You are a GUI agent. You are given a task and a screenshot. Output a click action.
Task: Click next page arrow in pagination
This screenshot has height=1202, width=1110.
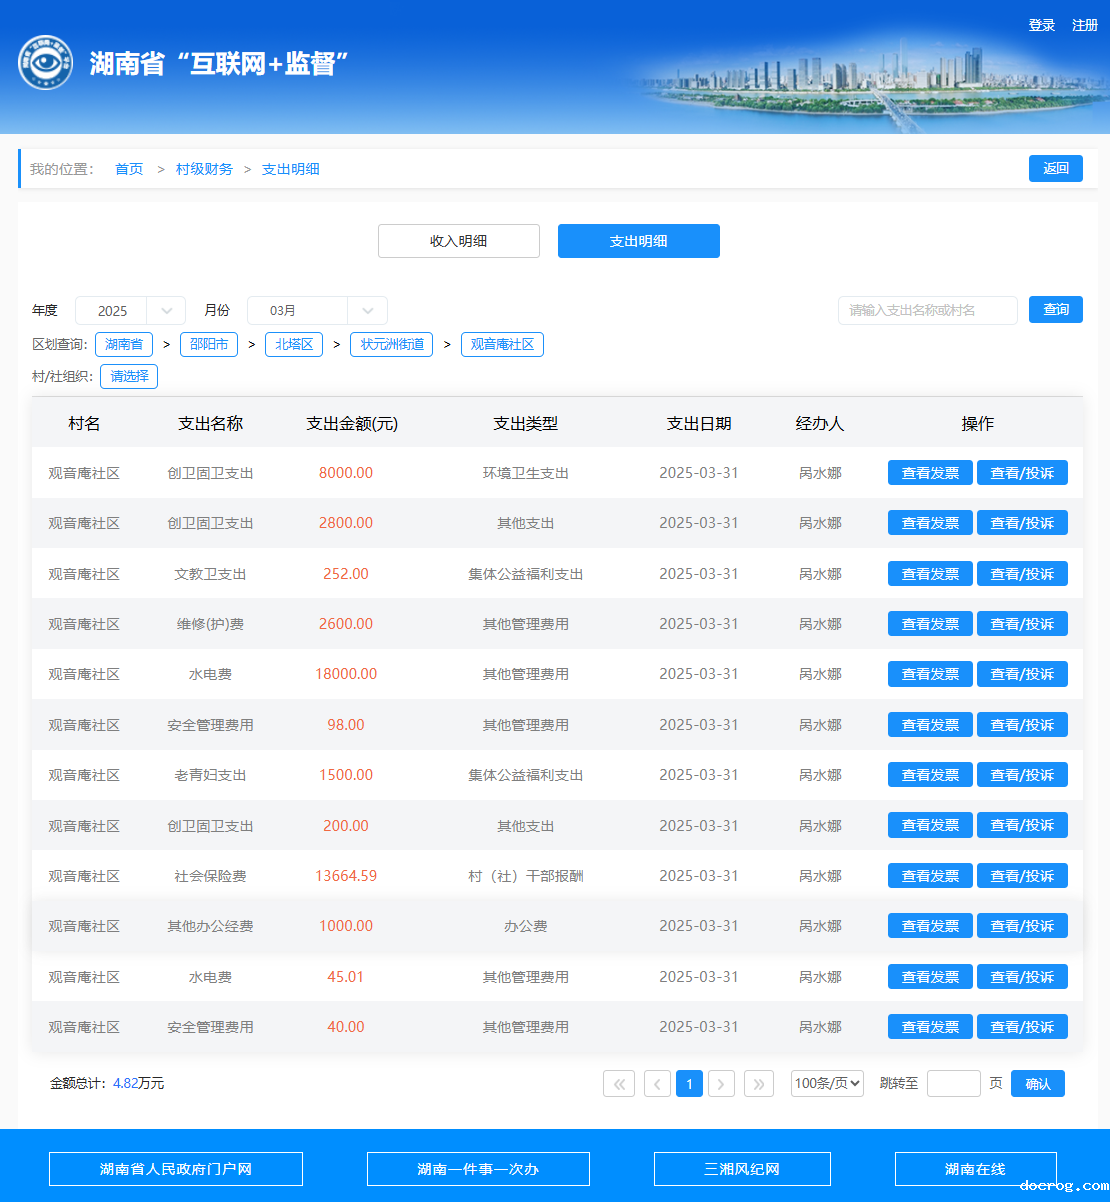(721, 1084)
